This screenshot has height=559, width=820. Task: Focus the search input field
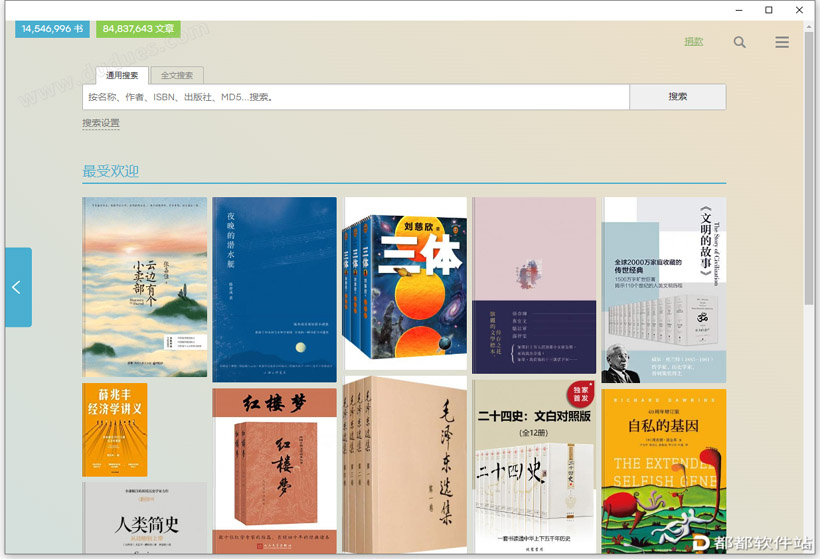pos(356,97)
